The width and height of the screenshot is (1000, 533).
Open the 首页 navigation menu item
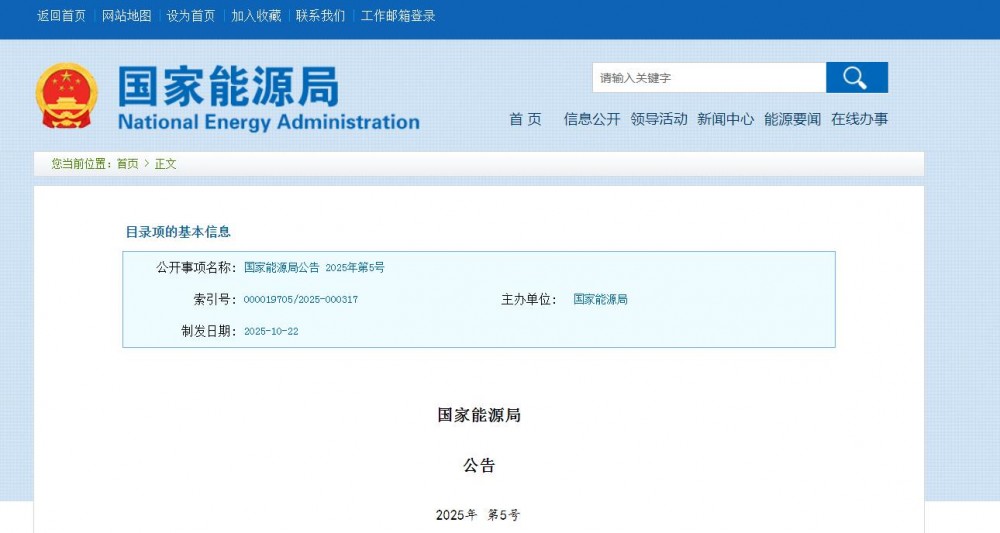[x=525, y=119]
